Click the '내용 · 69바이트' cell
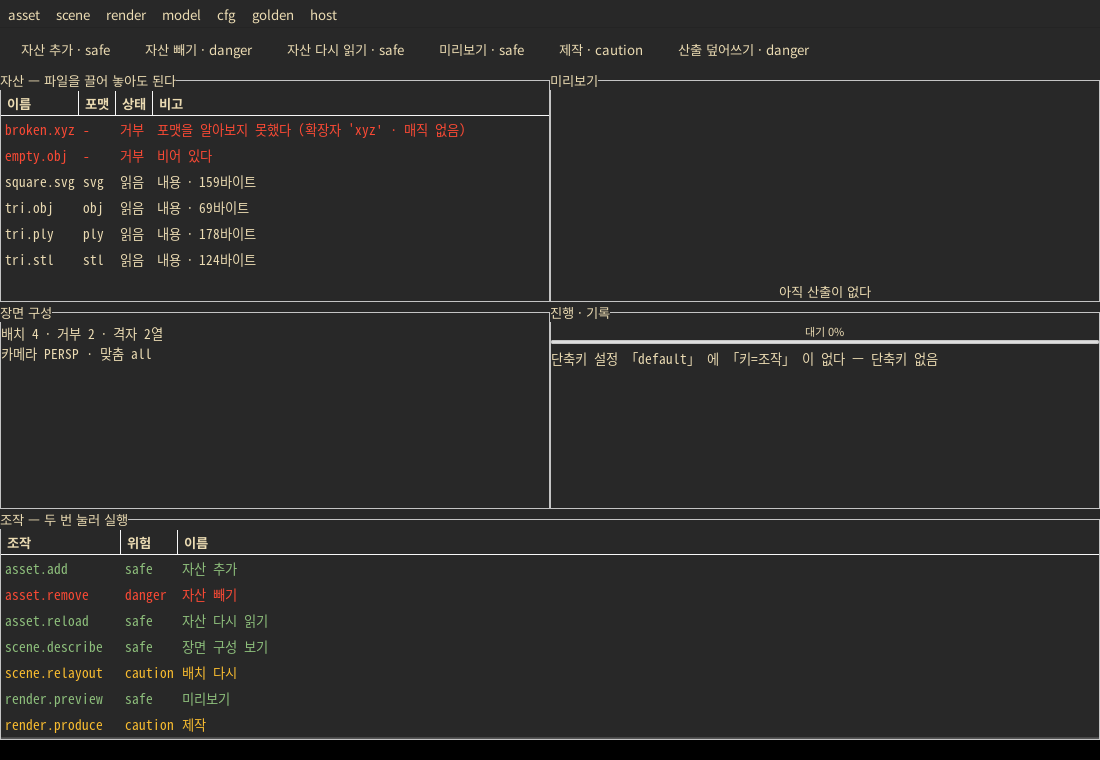This screenshot has width=1100, height=760. click(203, 208)
